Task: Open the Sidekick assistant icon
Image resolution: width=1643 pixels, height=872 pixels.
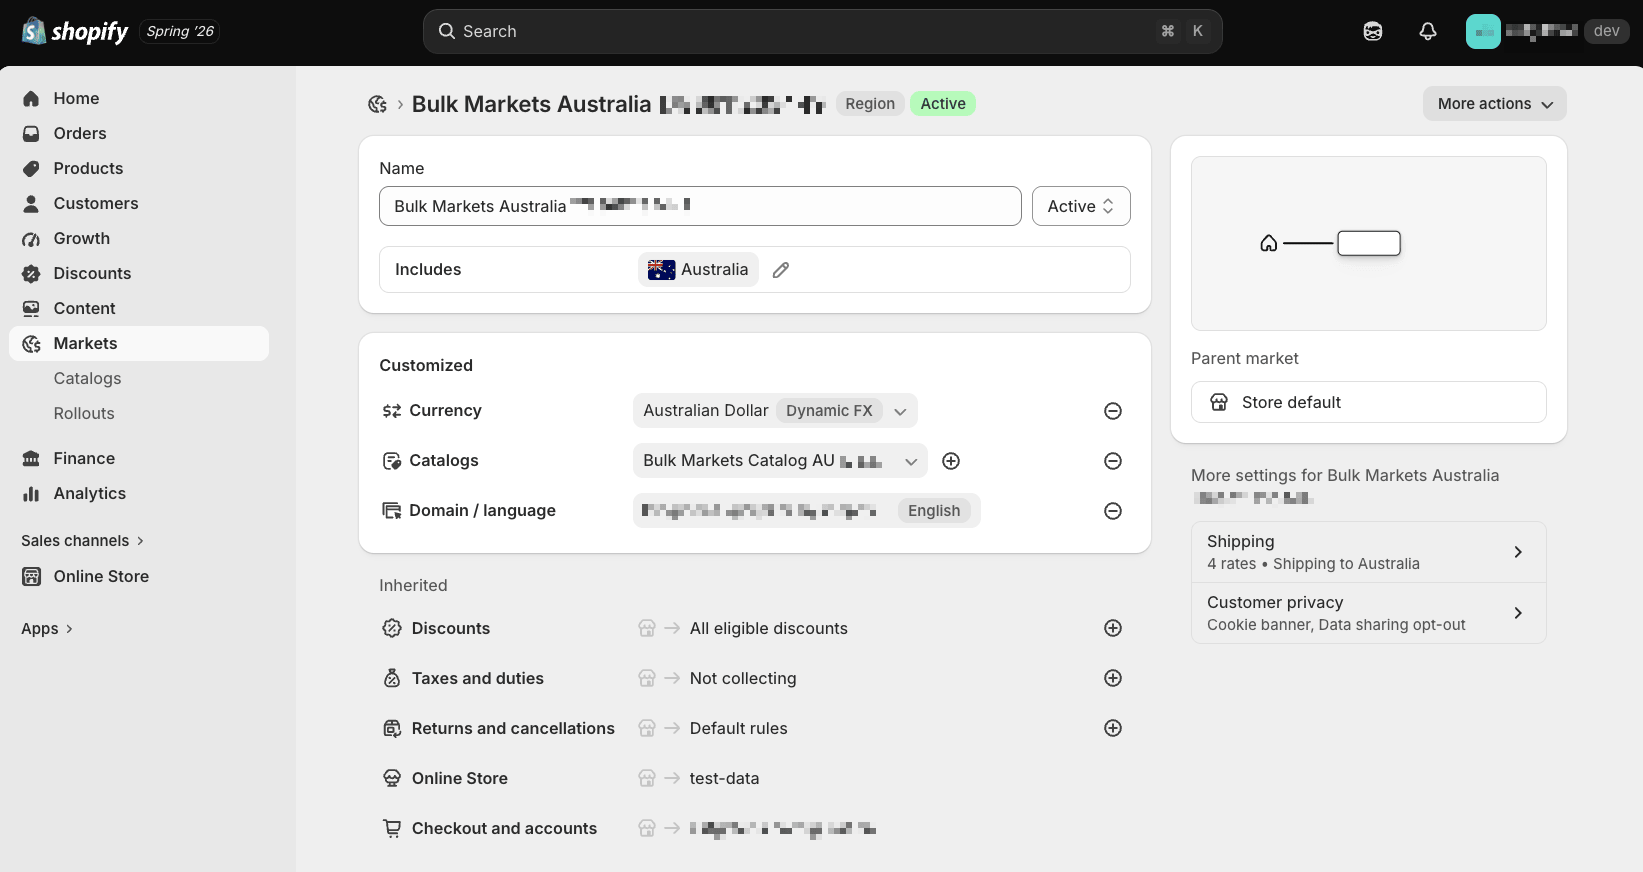Action: point(1373,31)
